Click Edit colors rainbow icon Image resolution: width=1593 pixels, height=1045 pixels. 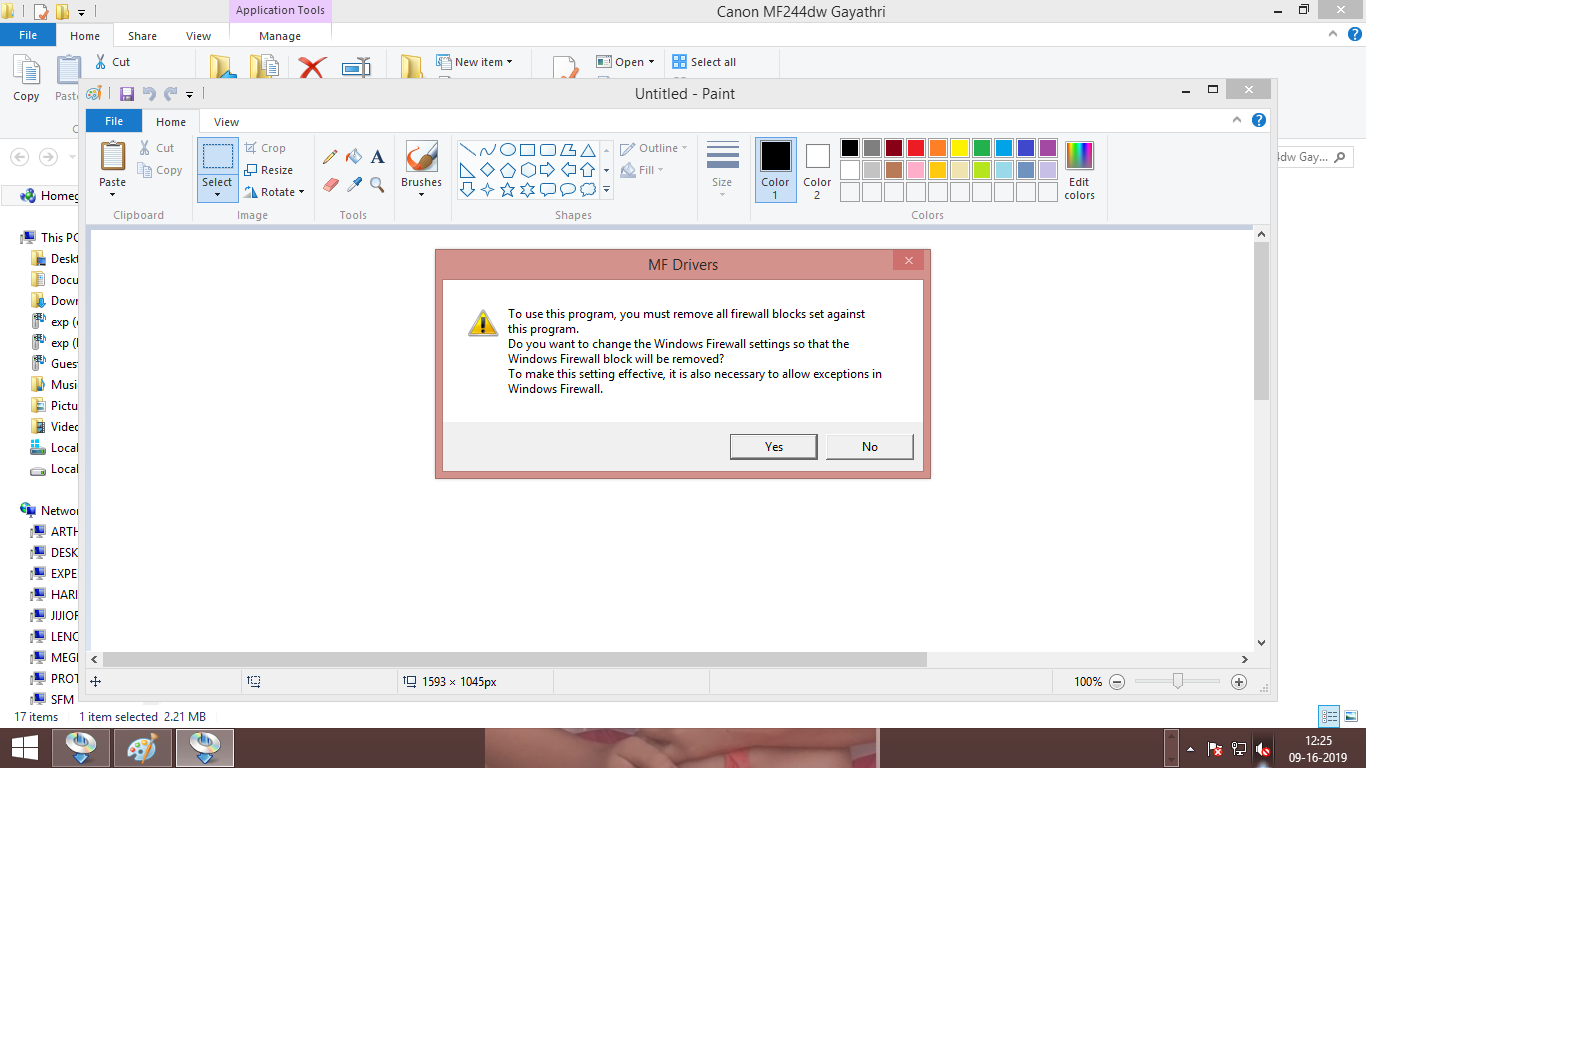(1079, 155)
